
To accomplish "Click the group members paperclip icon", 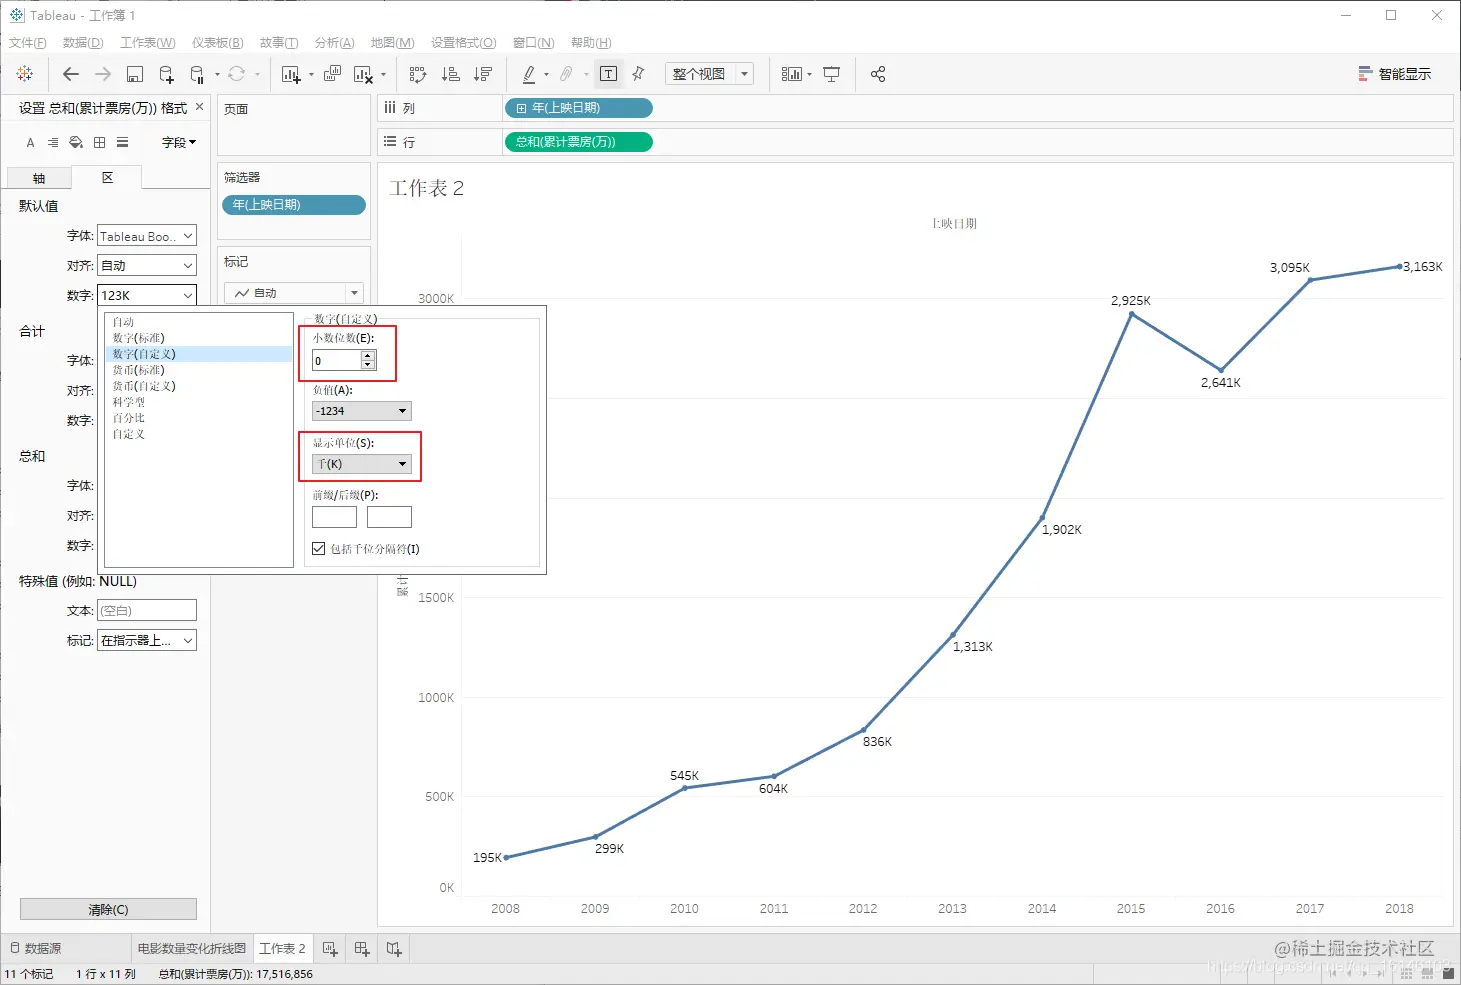I will [566, 74].
